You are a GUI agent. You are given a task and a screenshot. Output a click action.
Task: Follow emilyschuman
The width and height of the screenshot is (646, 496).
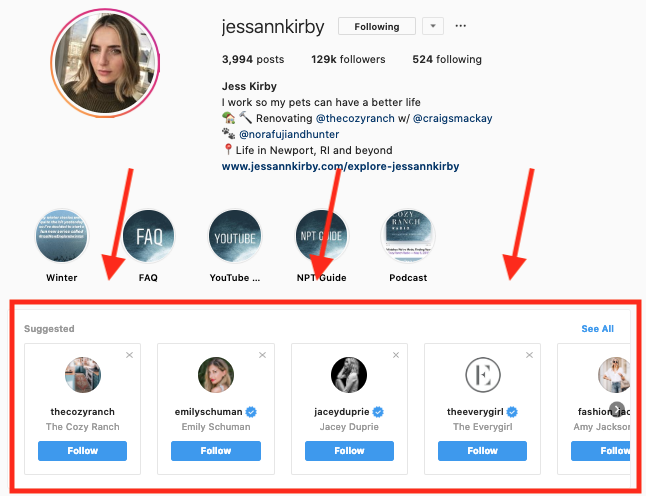pos(216,451)
